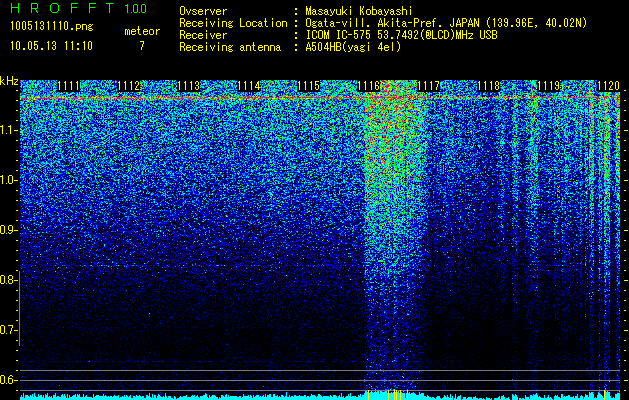Click the 1119 time marker
The width and height of the screenshot is (629, 400).
548,86
